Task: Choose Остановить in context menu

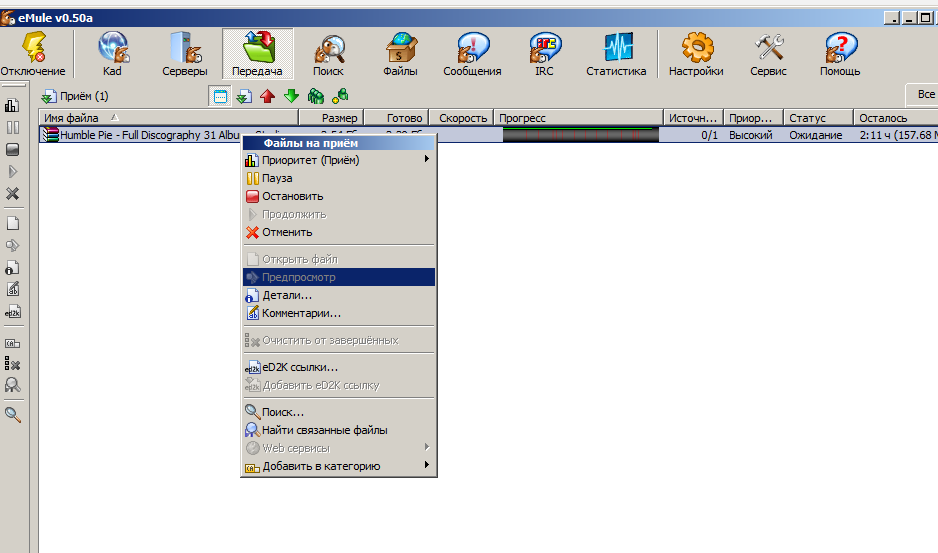Action: click(x=339, y=196)
